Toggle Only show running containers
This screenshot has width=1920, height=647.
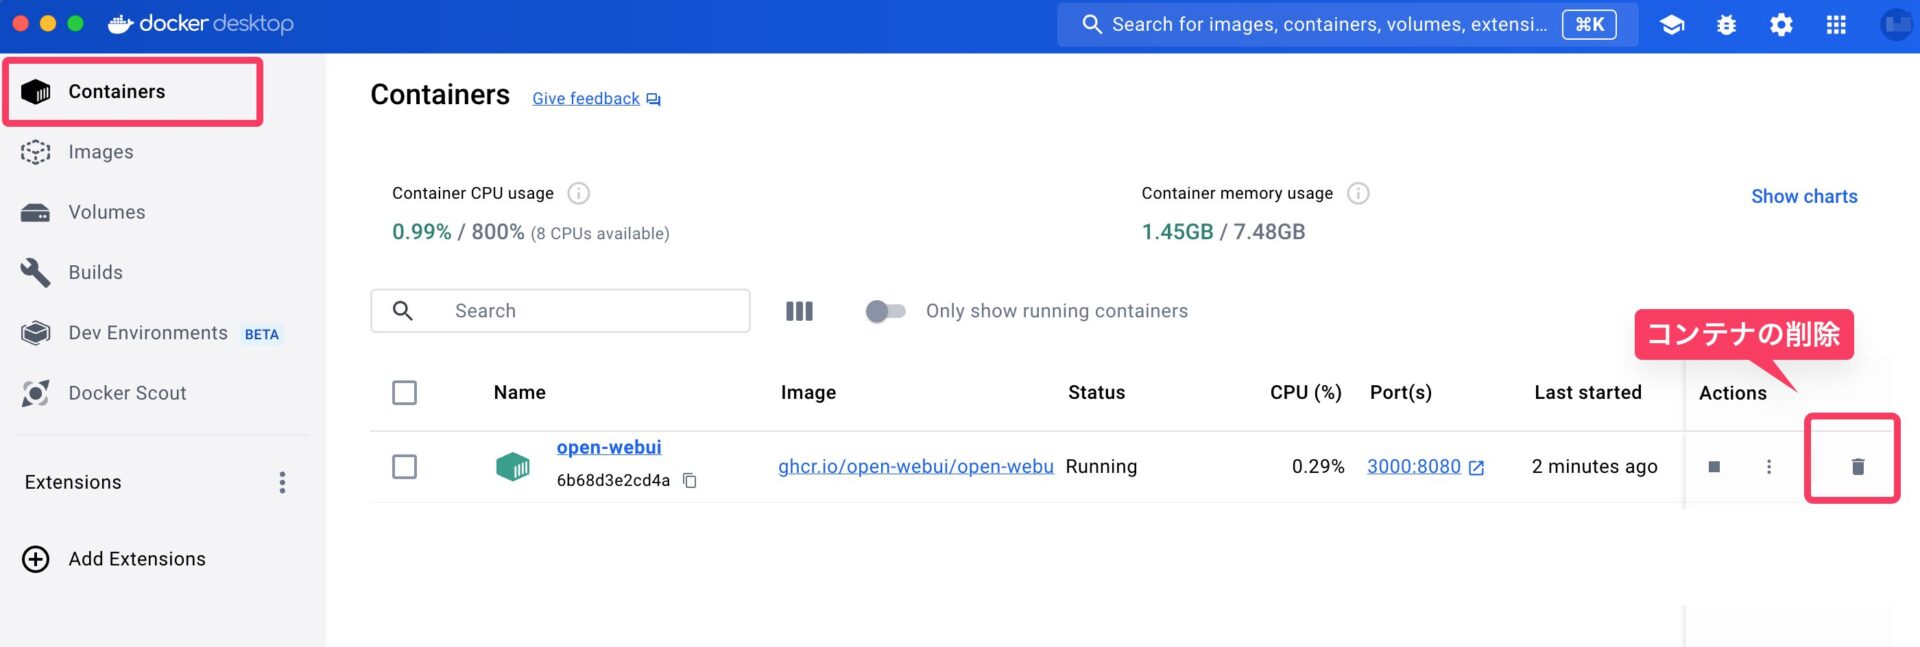(x=885, y=311)
